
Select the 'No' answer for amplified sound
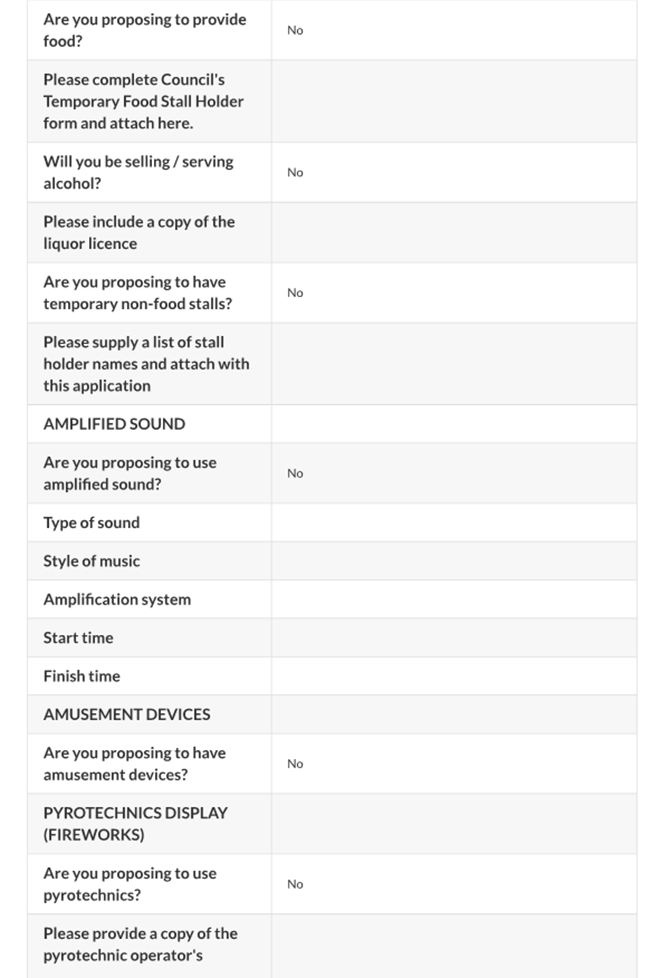coord(295,473)
